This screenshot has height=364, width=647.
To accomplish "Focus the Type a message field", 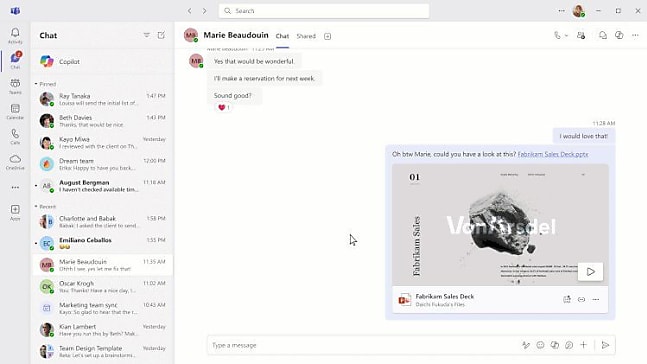I will 363,345.
